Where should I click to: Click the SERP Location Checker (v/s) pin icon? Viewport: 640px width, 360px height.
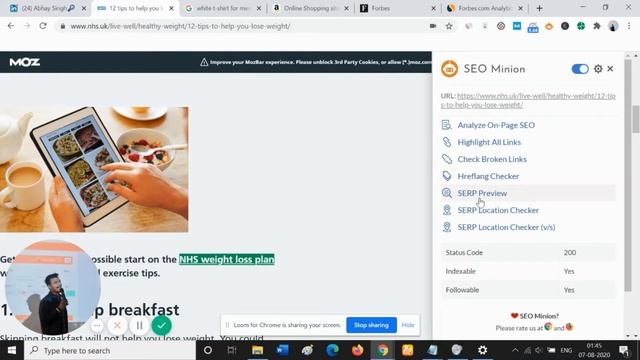pos(447,227)
